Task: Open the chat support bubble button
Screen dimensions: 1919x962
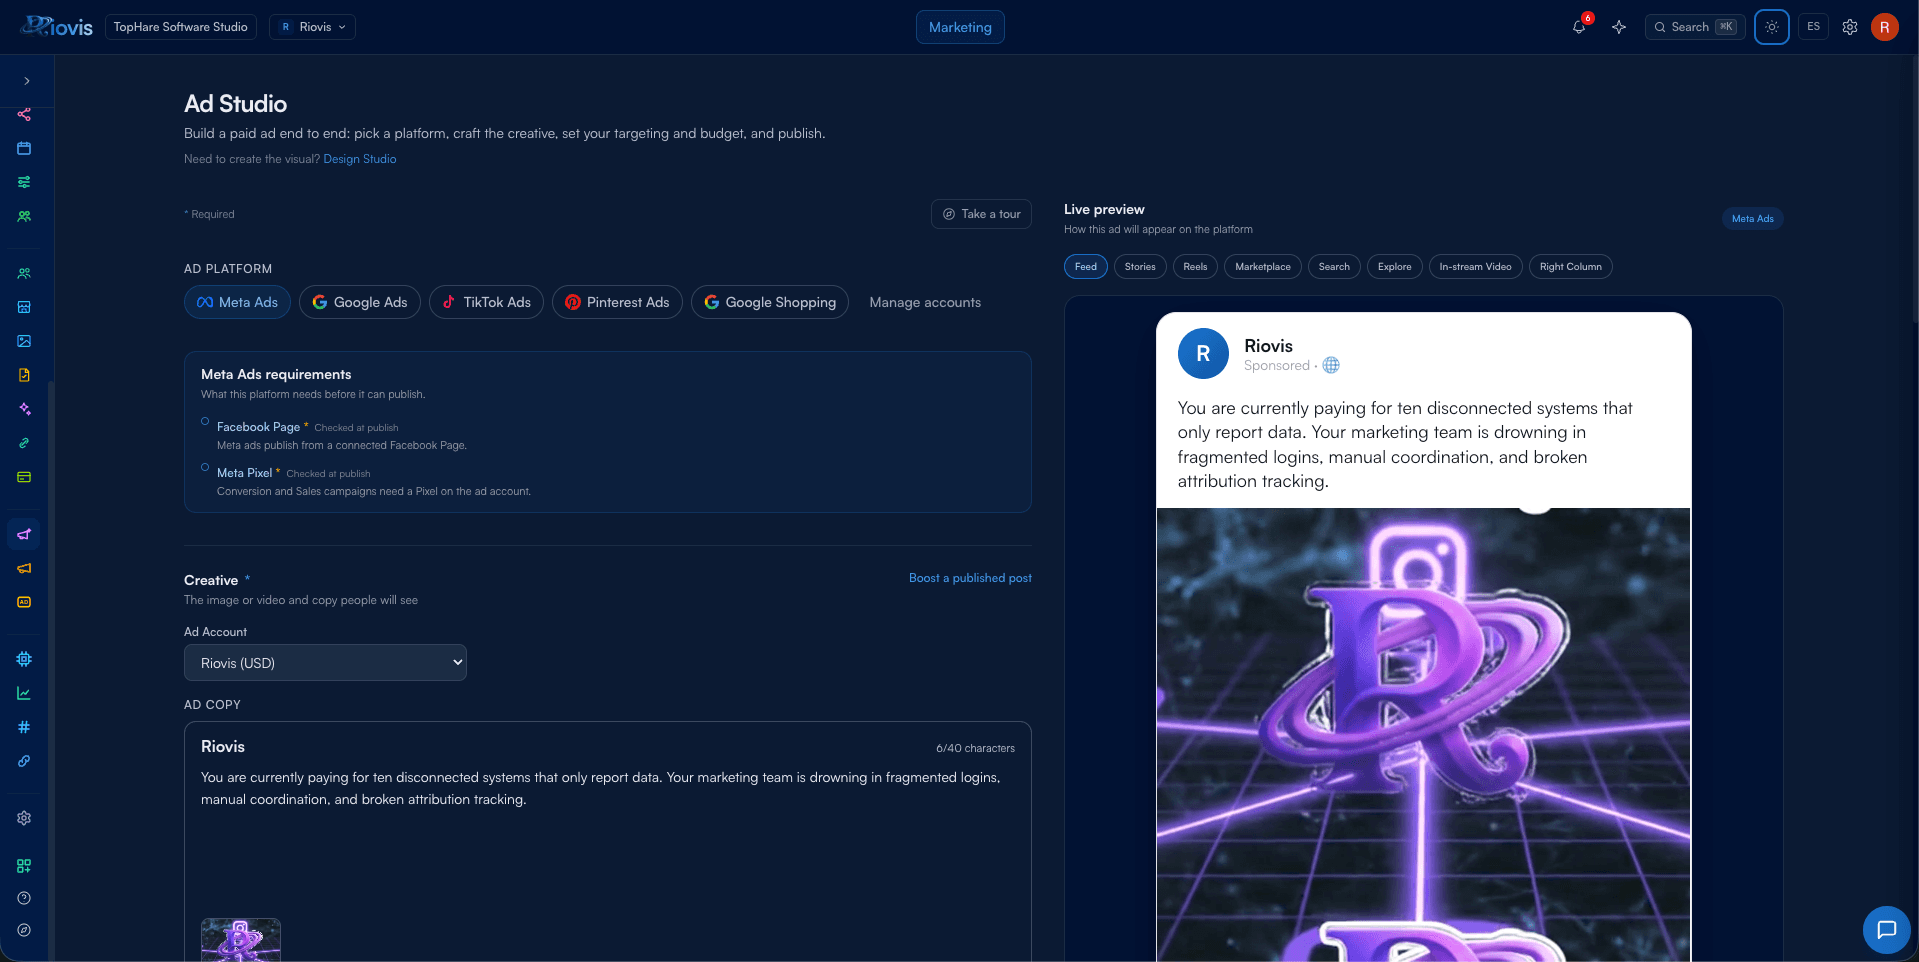Action: [1887, 930]
